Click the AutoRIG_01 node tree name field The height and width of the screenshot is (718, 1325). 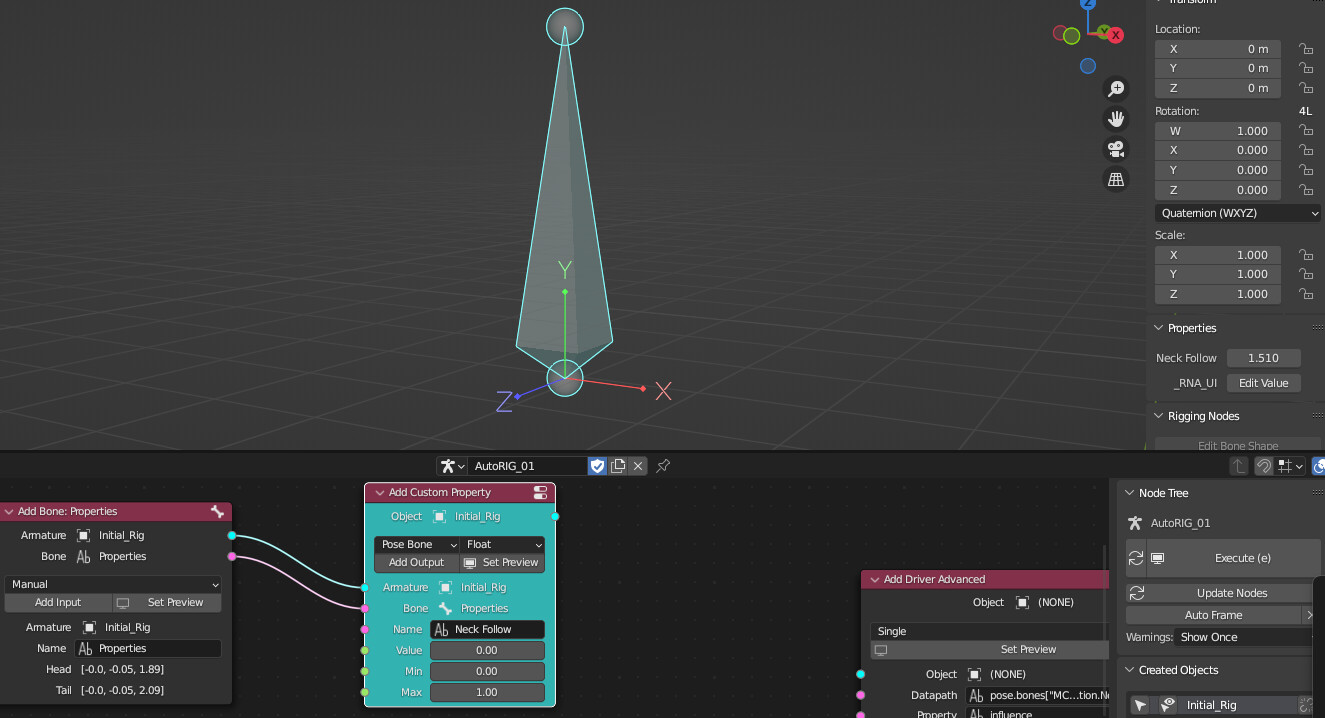click(527, 466)
